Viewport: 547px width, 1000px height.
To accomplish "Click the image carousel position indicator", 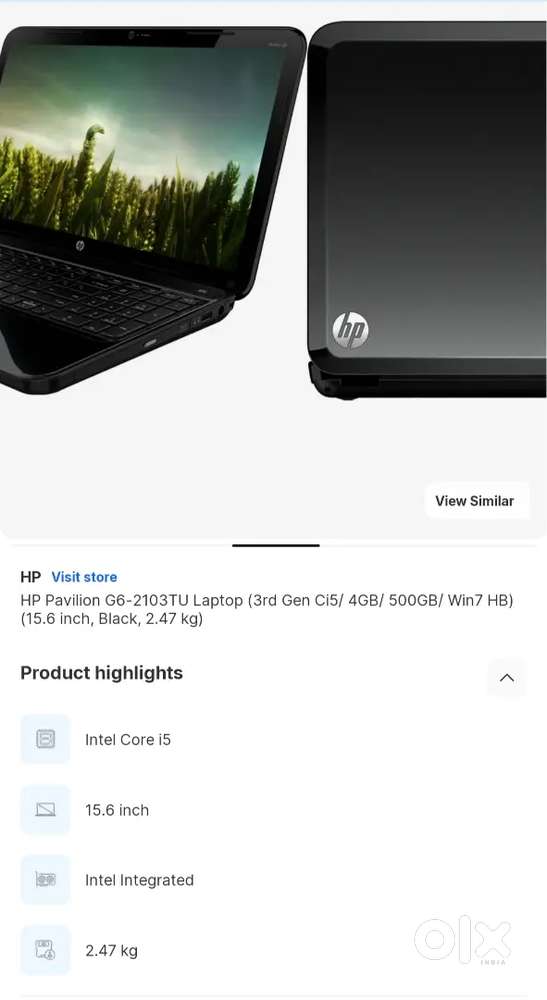I will 275,545.
